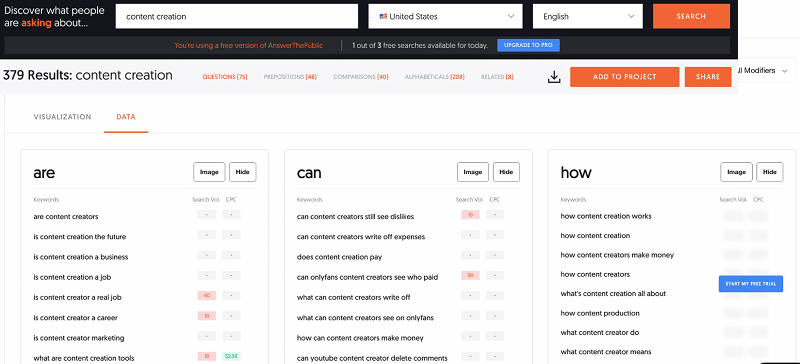Image resolution: width=800 pixels, height=364 pixels.
Task: Select the RELATED (8) tab
Action: coord(497,77)
